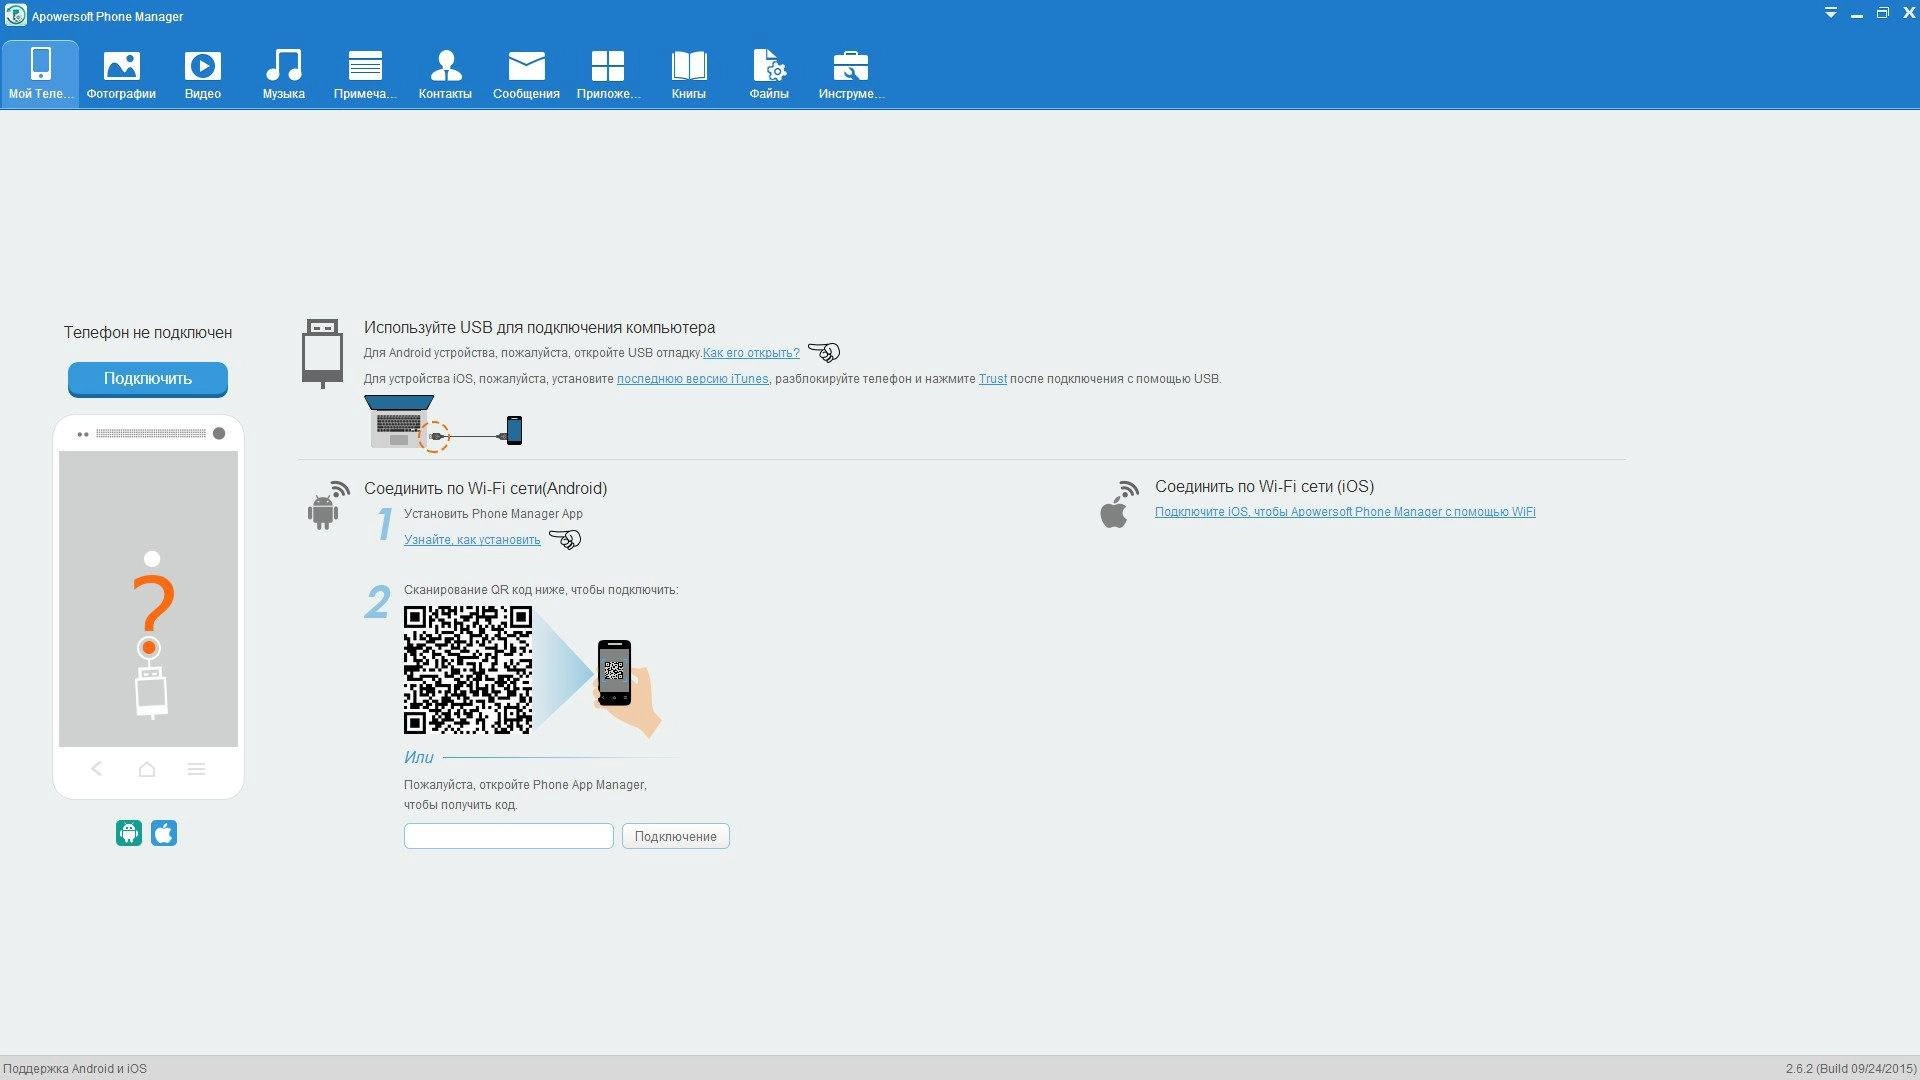Image resolution: width=1920 pixels, height=1080 pixels.
Task: Restore down the Phone Manager window
Action: tap(1882, 14)
